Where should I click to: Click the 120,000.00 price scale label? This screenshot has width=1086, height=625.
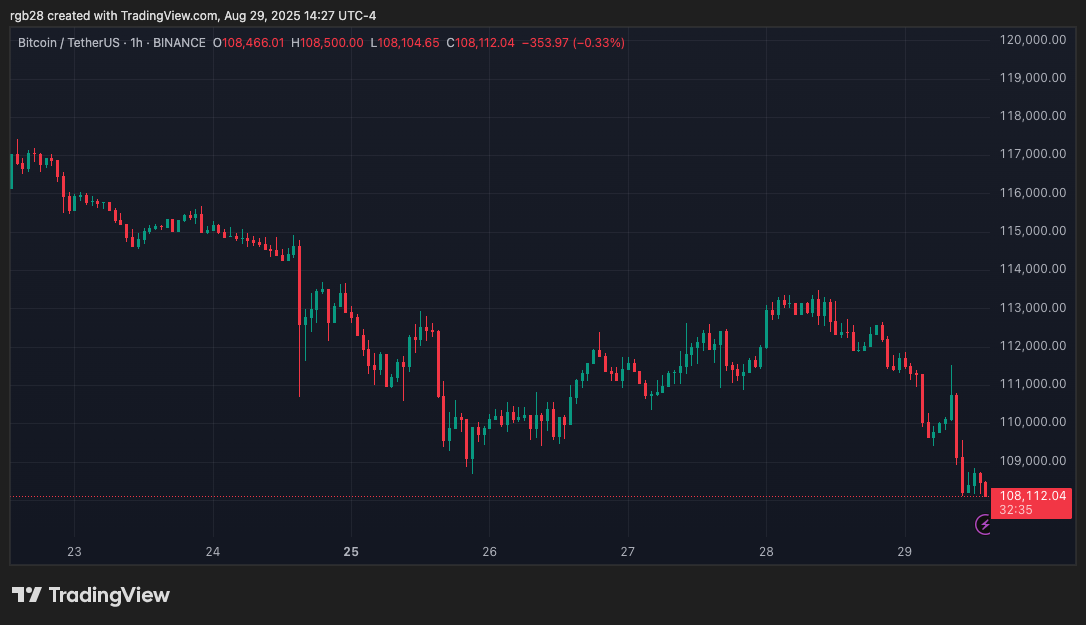click(1032, 39)
